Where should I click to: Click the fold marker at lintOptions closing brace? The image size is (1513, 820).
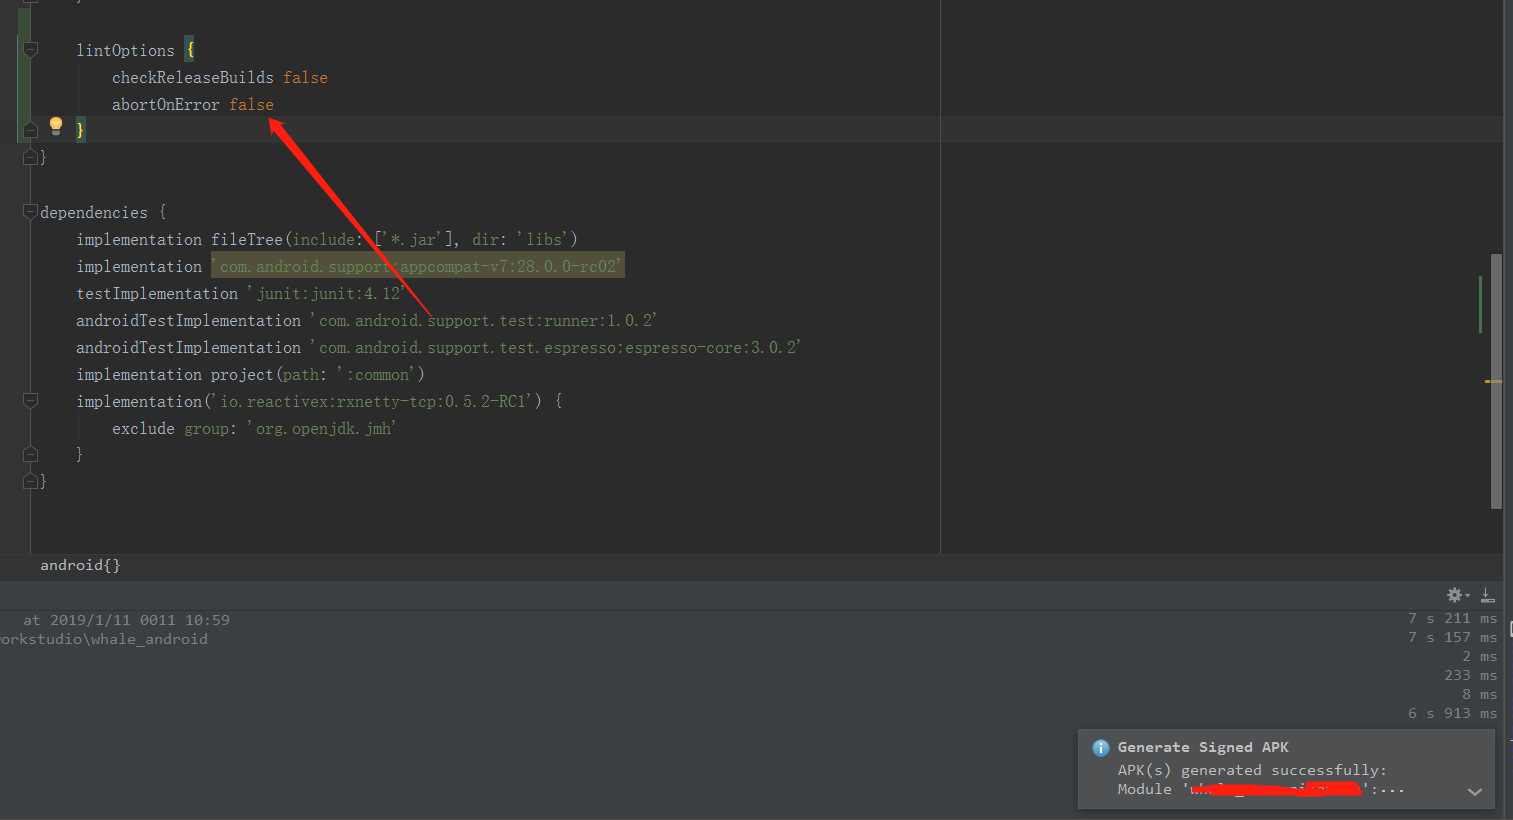[29, 129]
